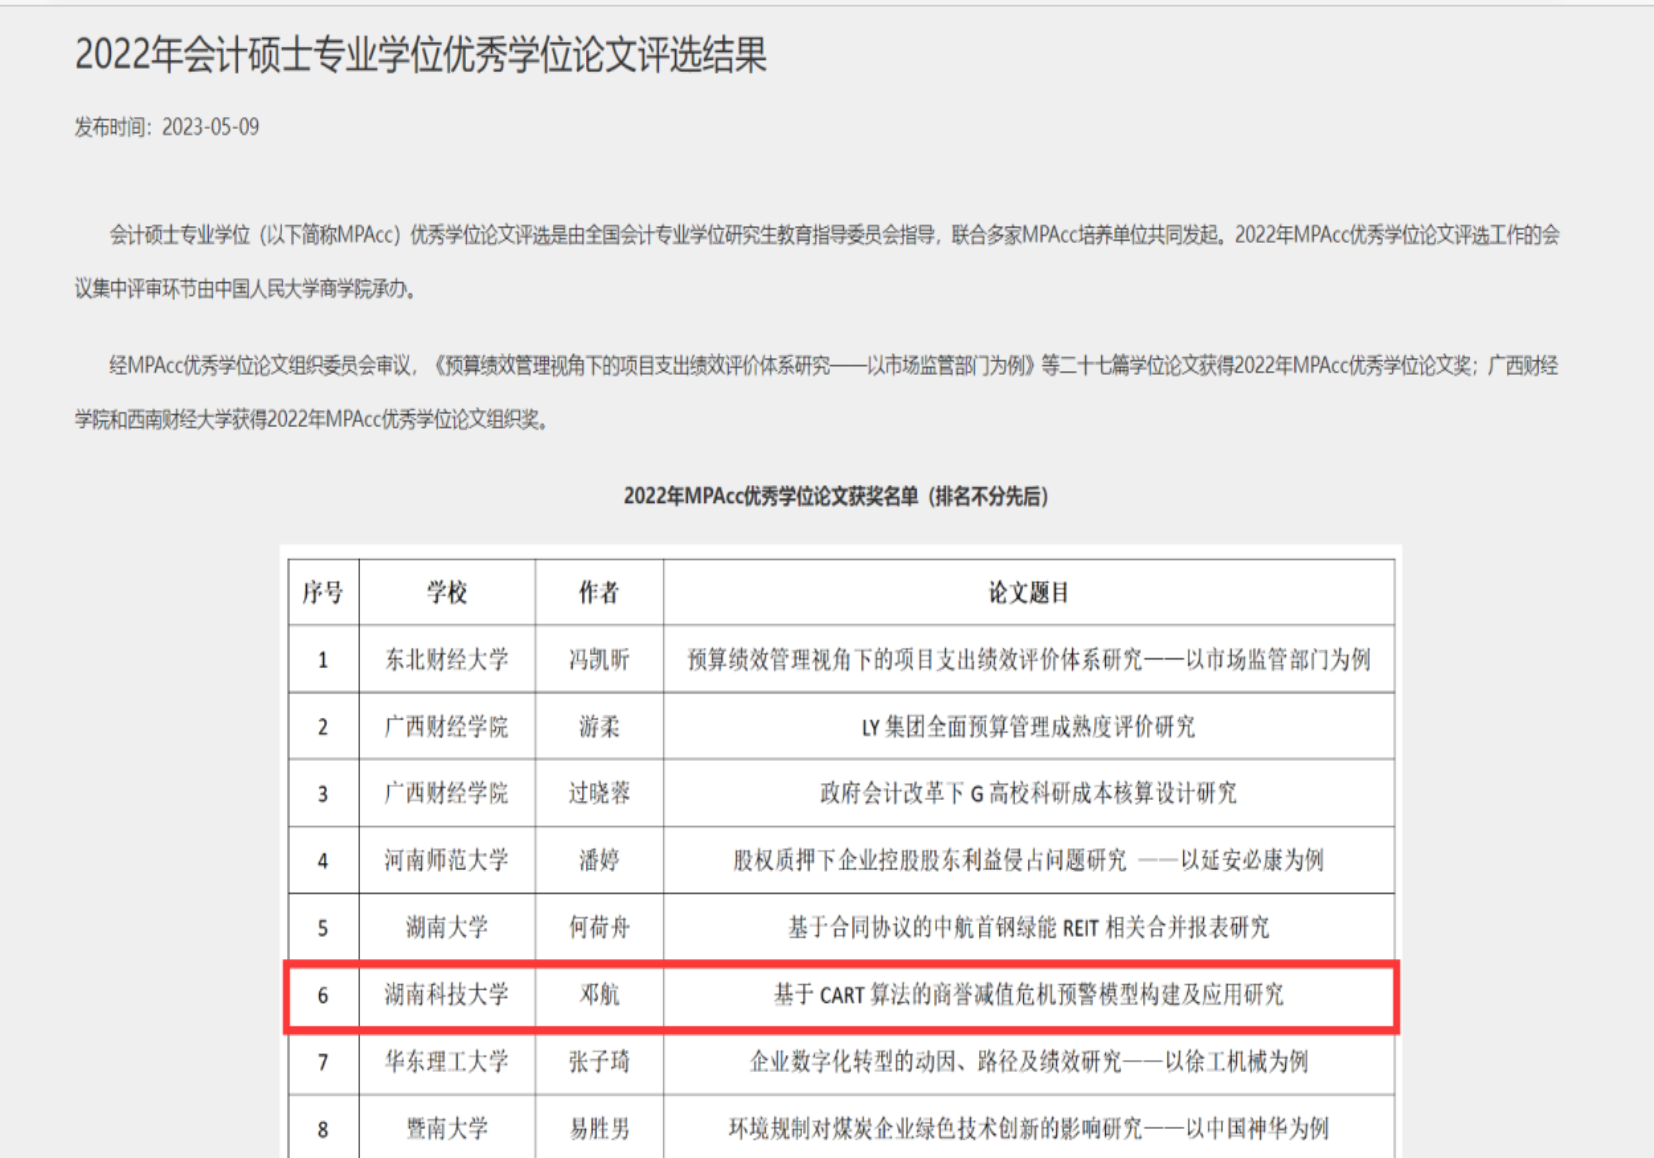This screenshot has width=1654, height=1158.
Task: Click the 中国神华 thesis title in row 8
Action: point(1028,1129)
